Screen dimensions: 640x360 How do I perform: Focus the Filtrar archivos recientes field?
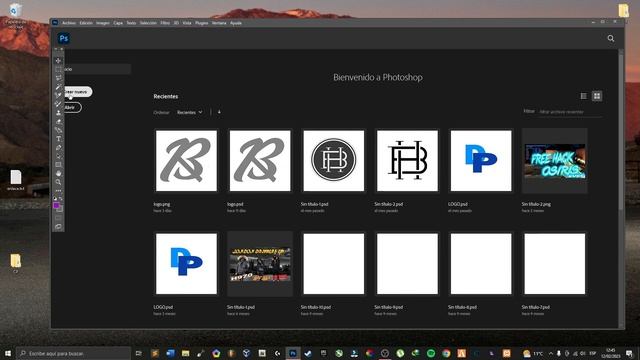[x=570, y=112]
